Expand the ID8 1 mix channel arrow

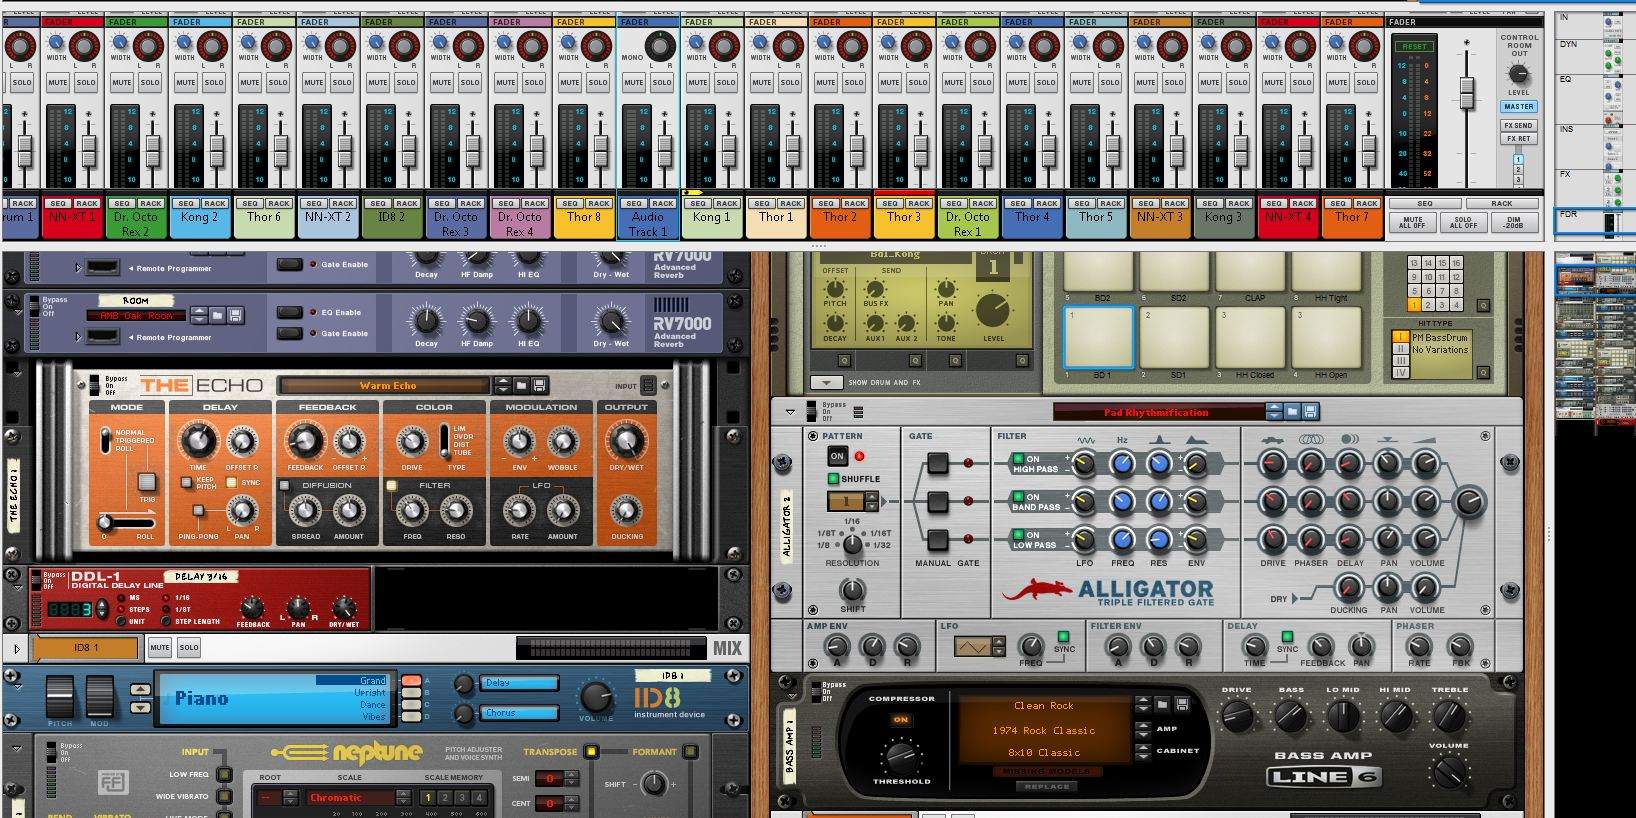pos(16,648)
